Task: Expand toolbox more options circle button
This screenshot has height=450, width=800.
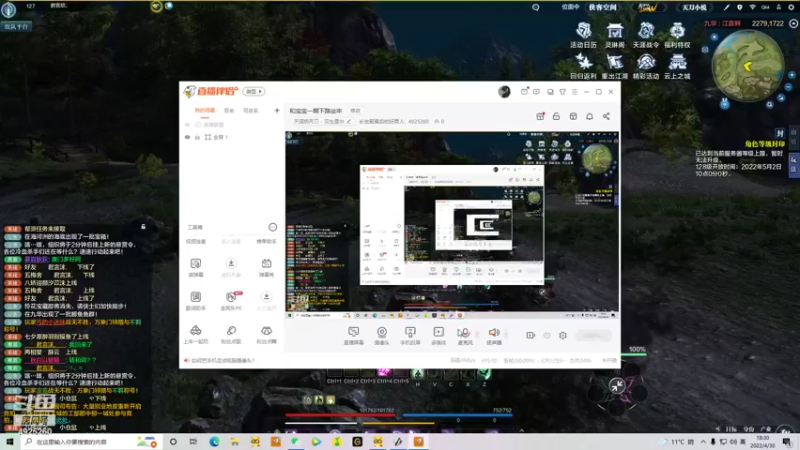Action: (272, 227)
